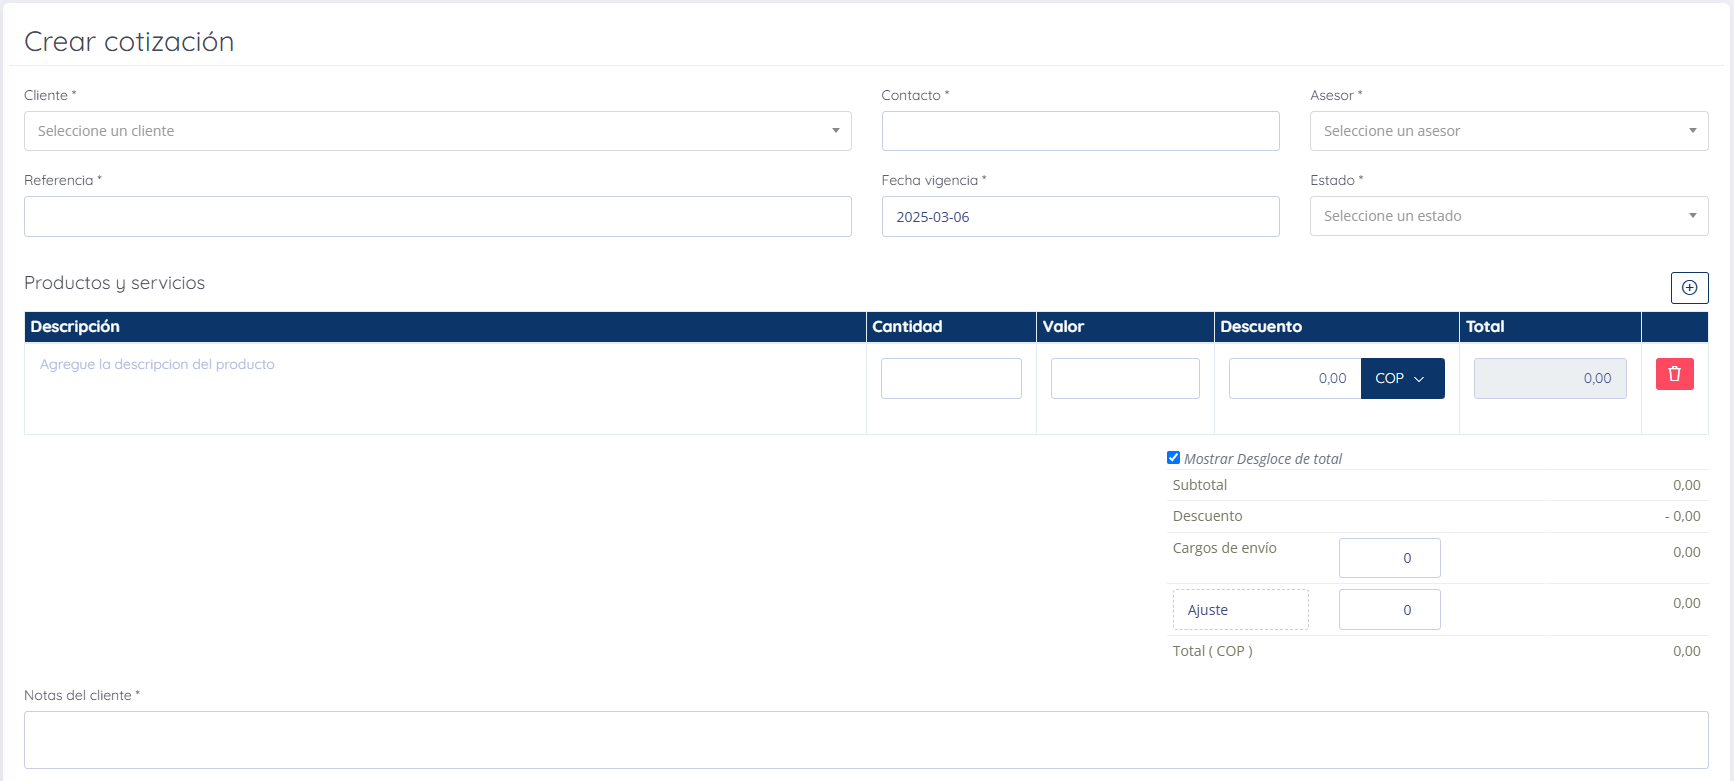
Task: Focus the Referencia input field
Action: point(437,216)
